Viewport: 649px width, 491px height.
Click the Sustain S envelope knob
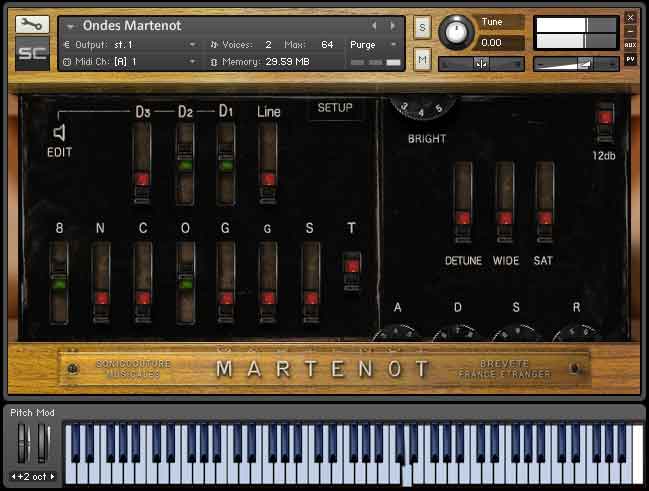click(x=517, y=333)
